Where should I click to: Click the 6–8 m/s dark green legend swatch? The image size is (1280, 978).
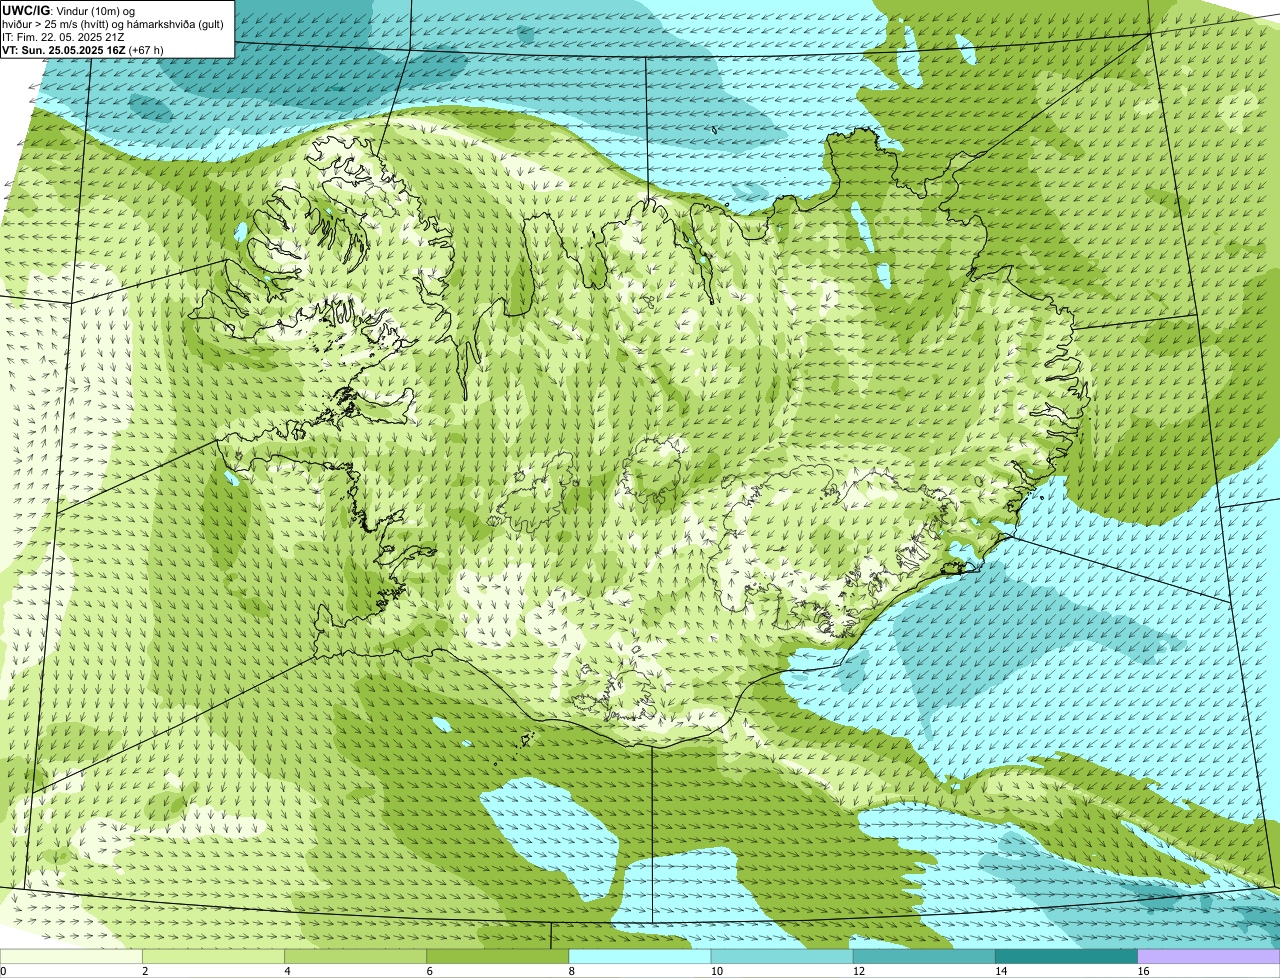click(x=498, y=956)
